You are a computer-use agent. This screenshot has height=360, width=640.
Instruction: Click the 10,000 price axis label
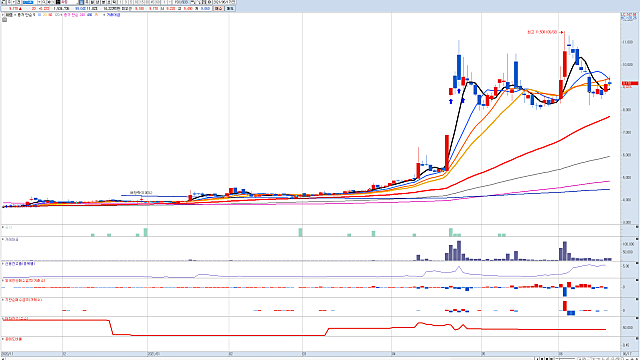[x=627, y=64]
